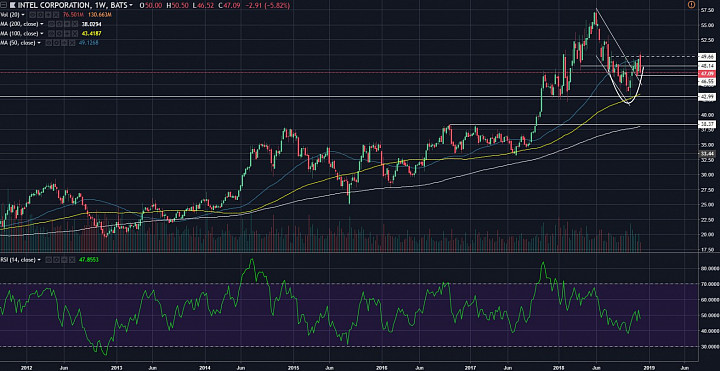Hide the MA (100, close) line via eye icon
720x371 pixels.
51,34
